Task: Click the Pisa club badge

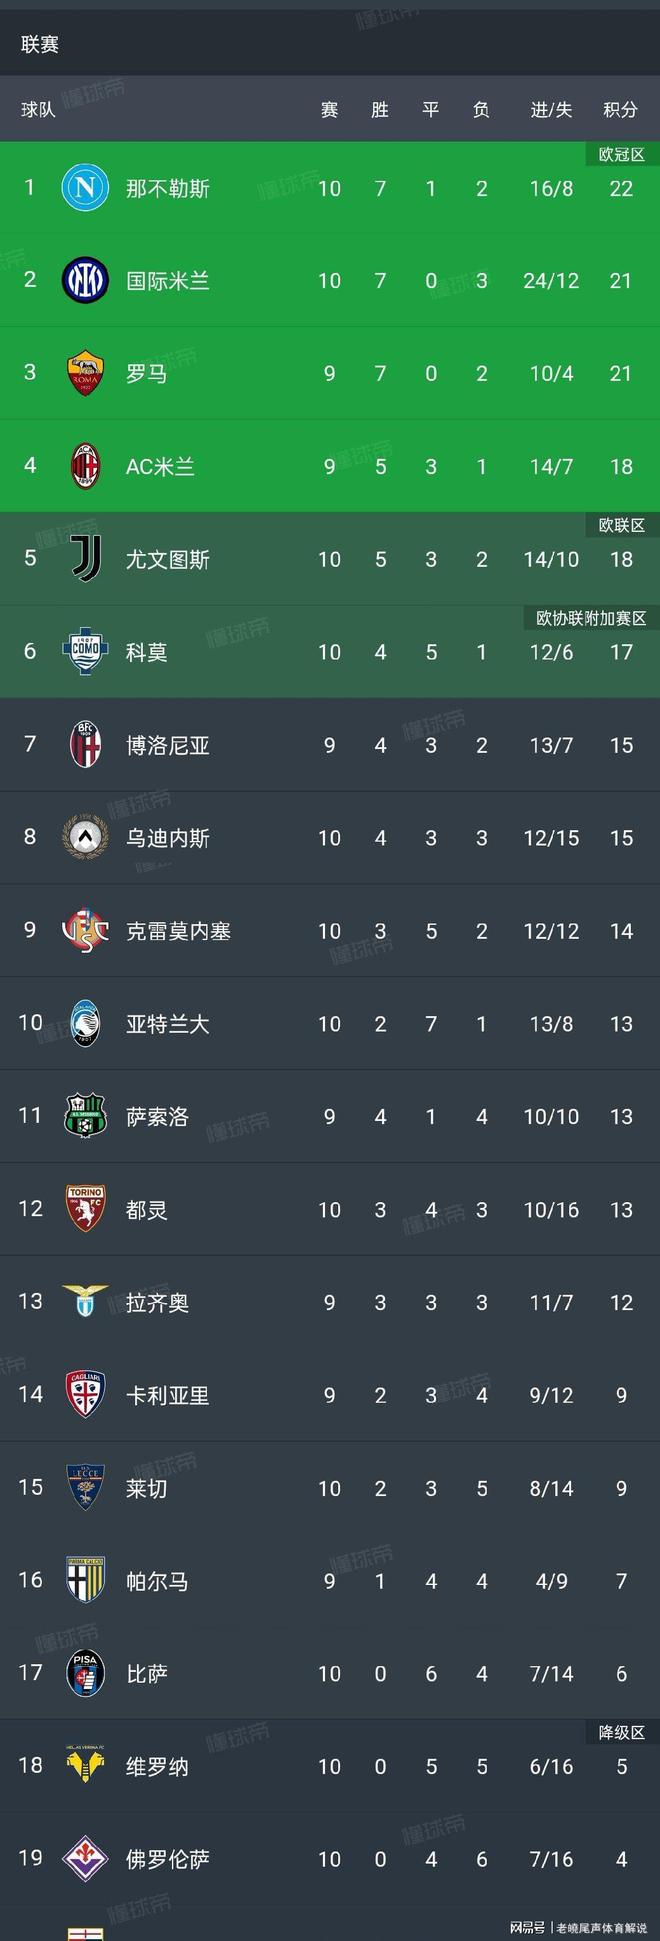Action: point(85,1674)
